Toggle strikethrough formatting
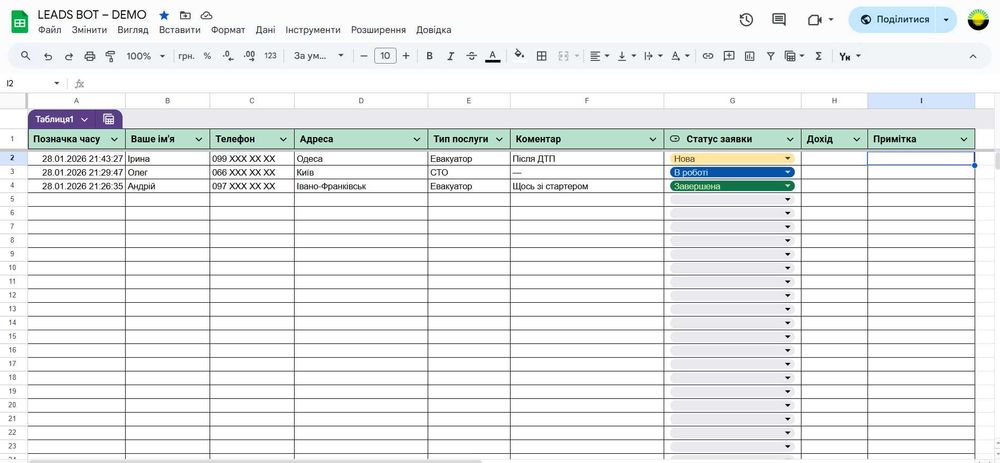This screenshot has height=463, width=1000. pyautogui.click(x=471, y=56)
